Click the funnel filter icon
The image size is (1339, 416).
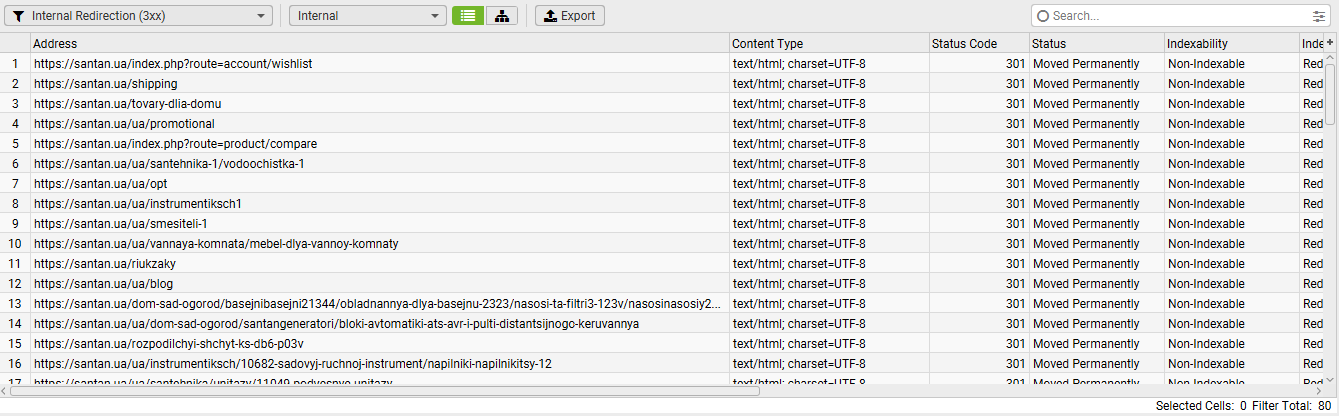tap(19, 16)
